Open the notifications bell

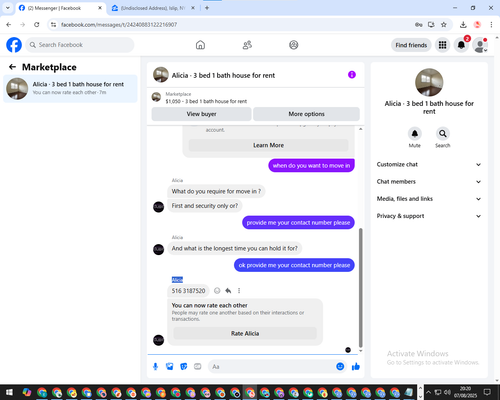tap(461, 45)
